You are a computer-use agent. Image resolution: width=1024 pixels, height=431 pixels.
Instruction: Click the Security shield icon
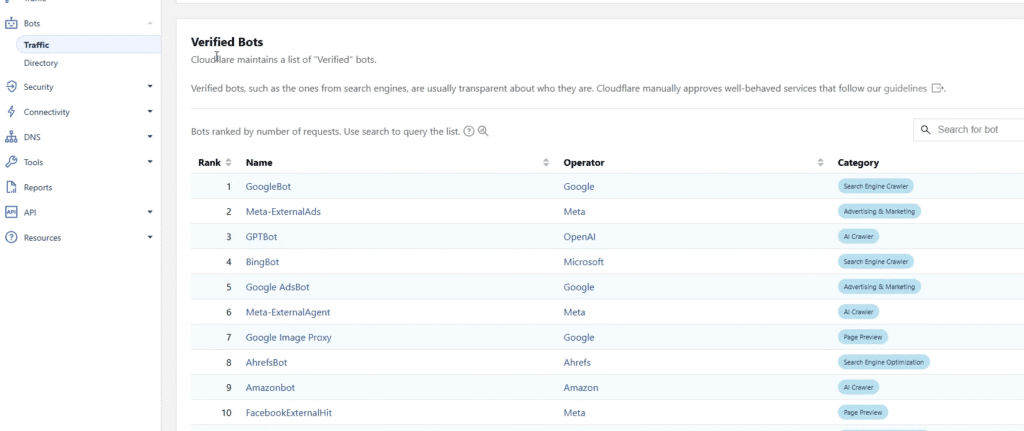click(11, 87)
